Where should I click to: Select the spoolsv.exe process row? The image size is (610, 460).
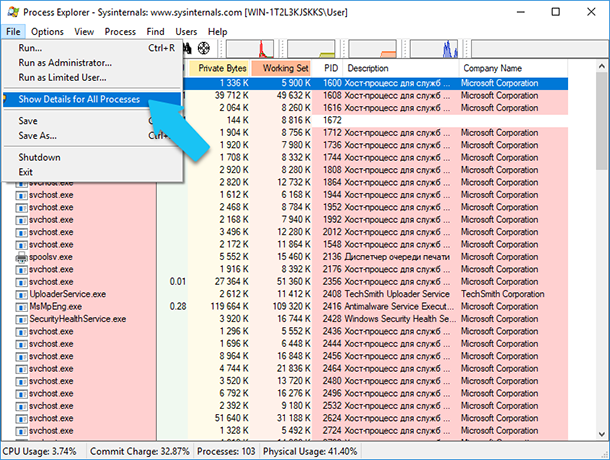coord(284,257)
